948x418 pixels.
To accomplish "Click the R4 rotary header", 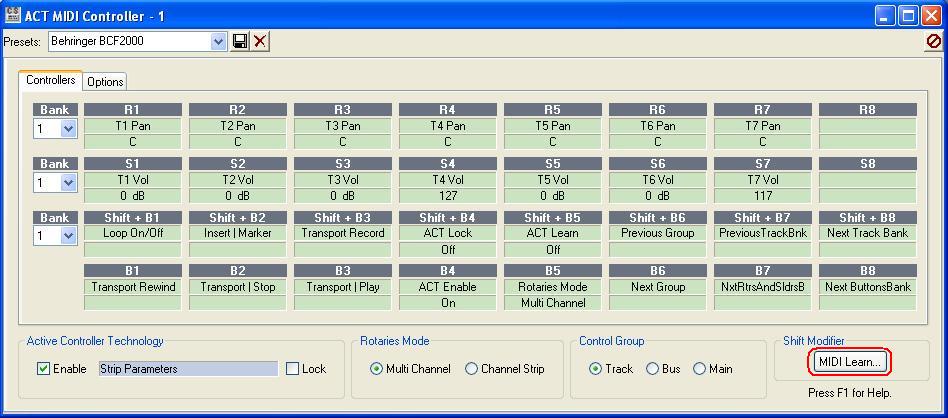I will pyautogui.click(x=447, y=109).
